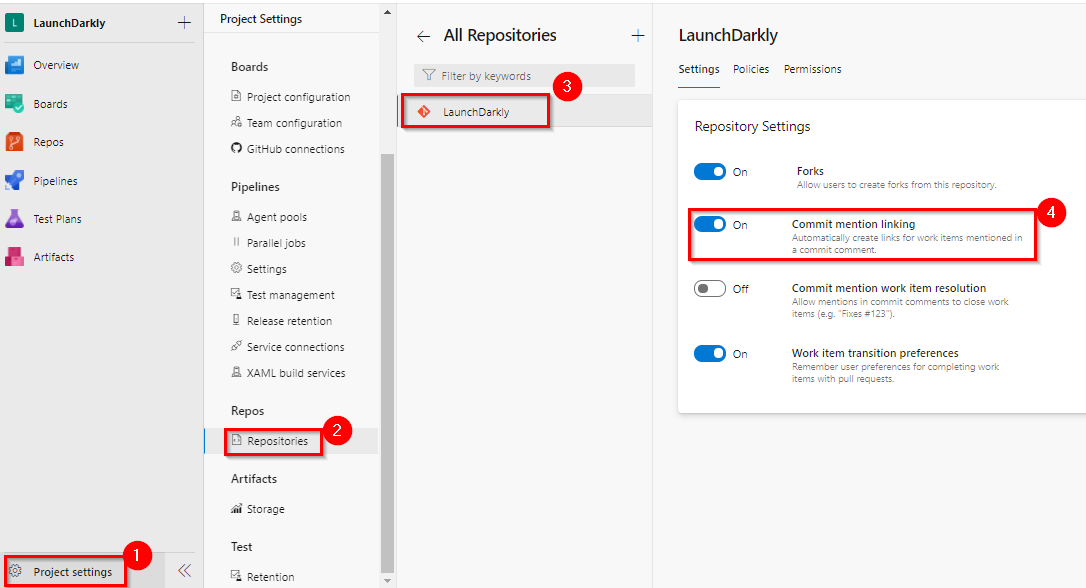Viewport: 1086px width, 588px height.
Task: Select Agent pools under Pipelines
Action: (277, 217)
